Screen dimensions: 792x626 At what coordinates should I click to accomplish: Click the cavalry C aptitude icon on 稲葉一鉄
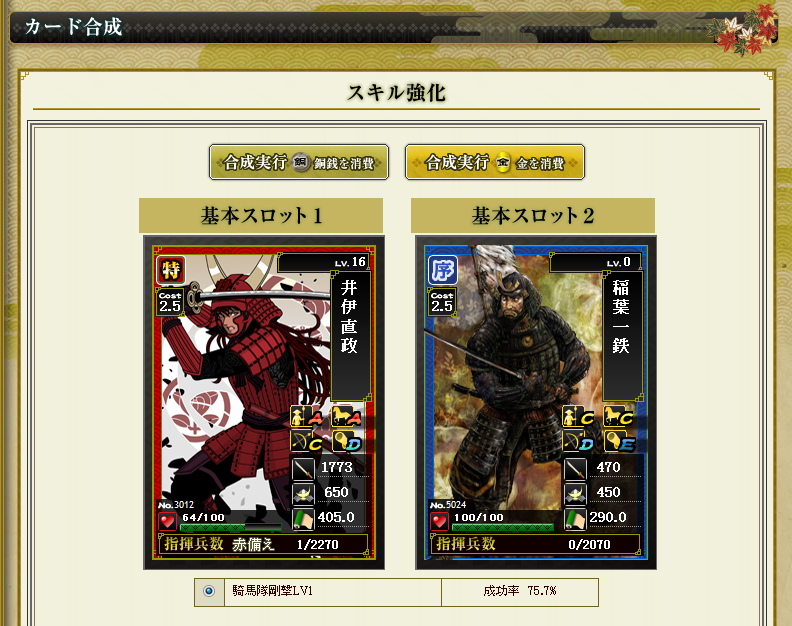tap(618, 416)
